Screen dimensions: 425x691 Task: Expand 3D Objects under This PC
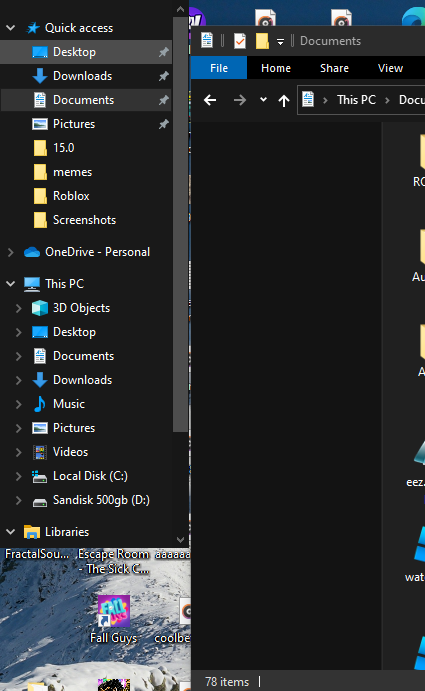(19, 308)
